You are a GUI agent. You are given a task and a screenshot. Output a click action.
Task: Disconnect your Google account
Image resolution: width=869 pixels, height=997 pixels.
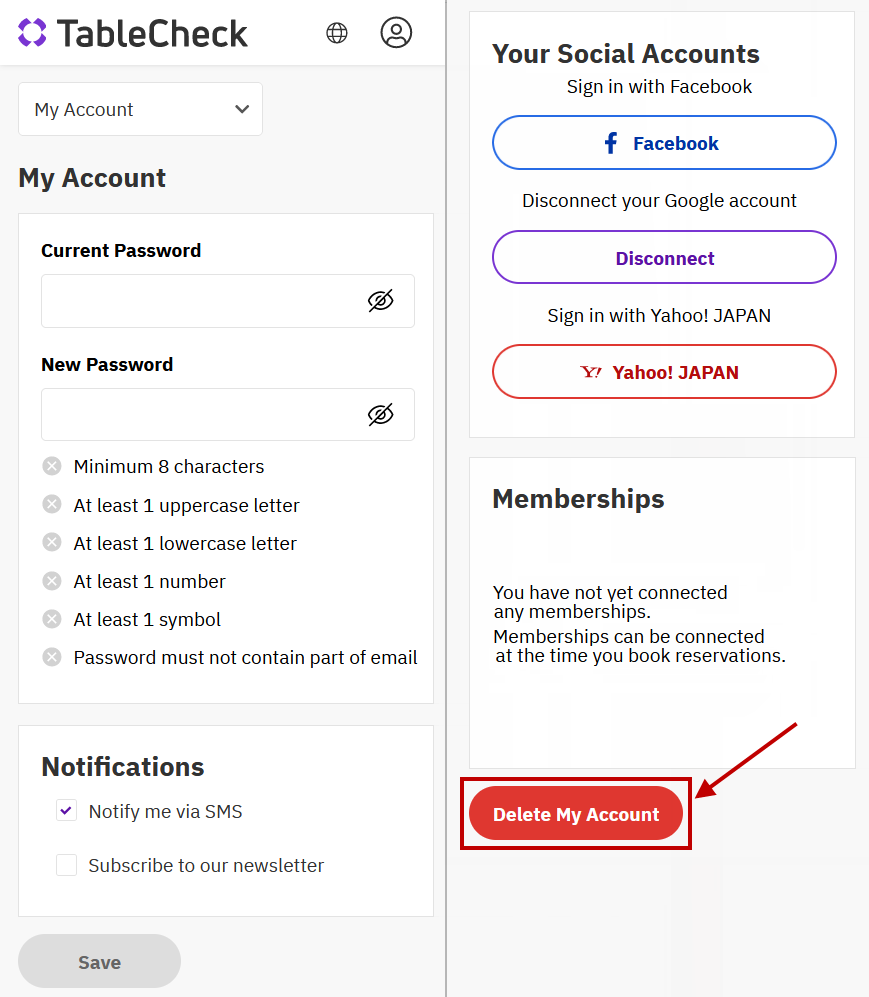pos(664,258)
